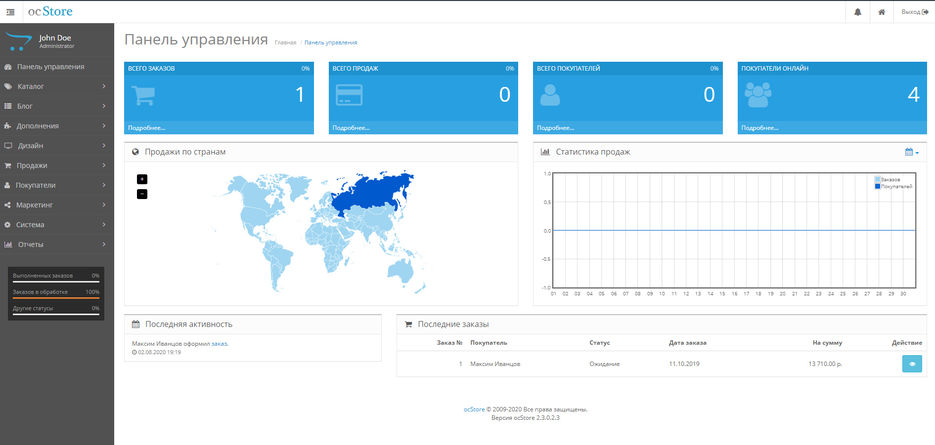935x445 pixels.
Task: Expand the Каталог sidebar menu
Action: coord(57,86)
